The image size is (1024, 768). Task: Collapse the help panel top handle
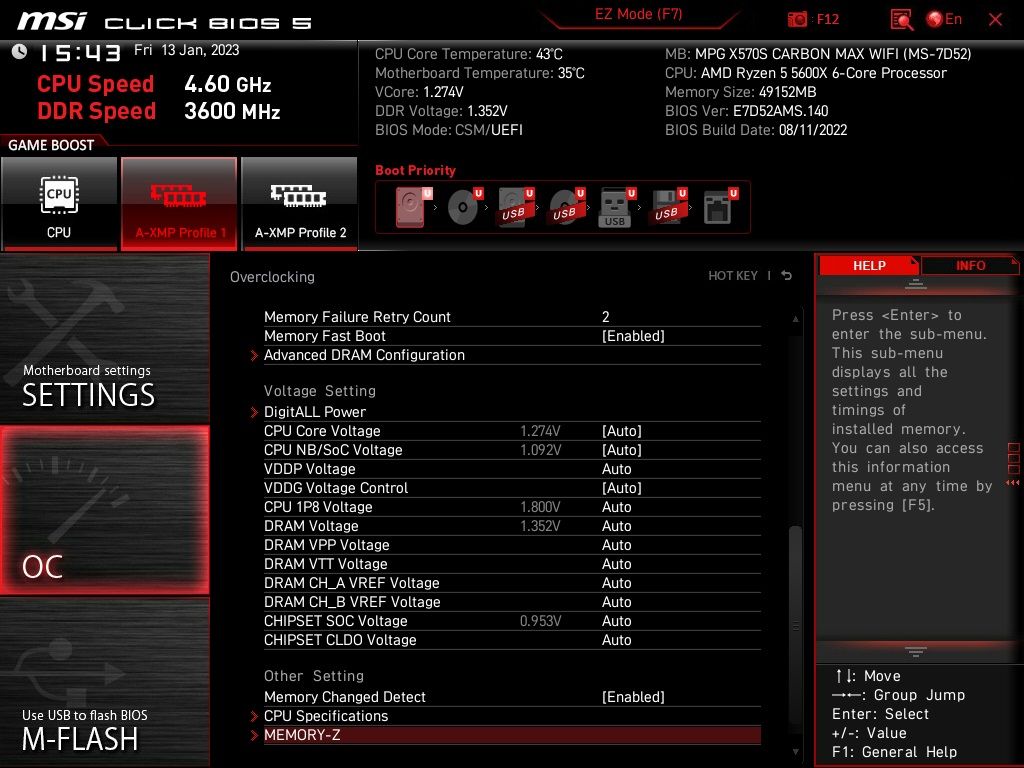916,284
